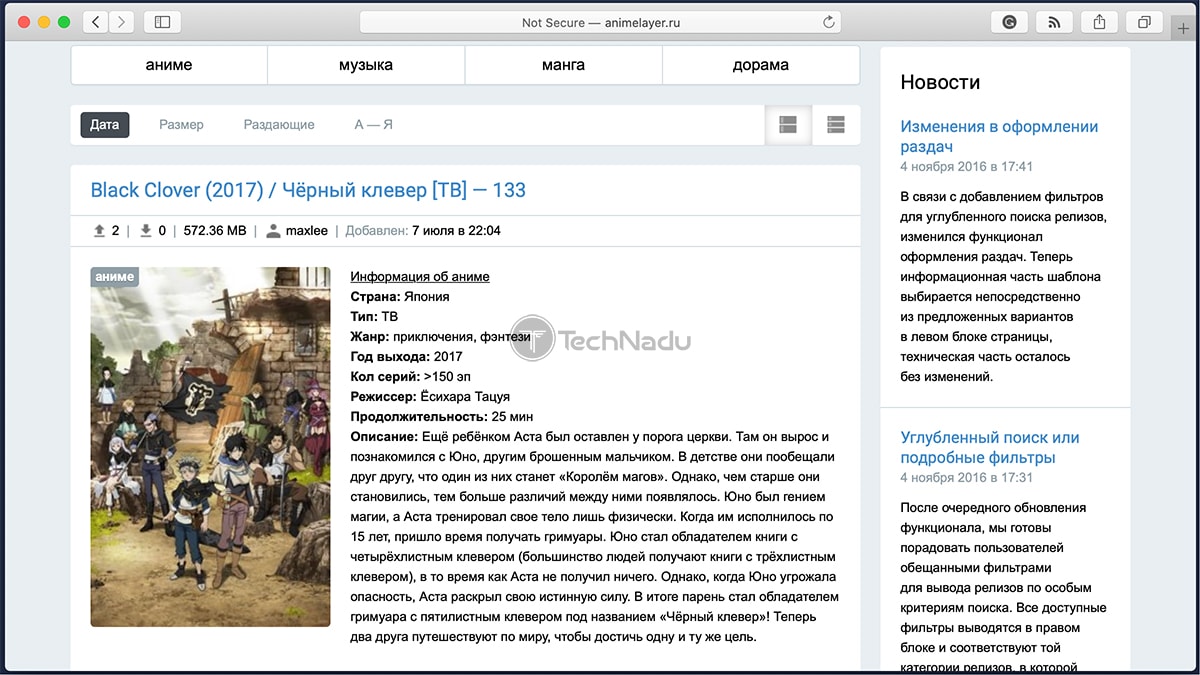Viewport: 1200px width, 675px height.
Task: Click the file size 572.36 MB
Action: tap(215, 231)
